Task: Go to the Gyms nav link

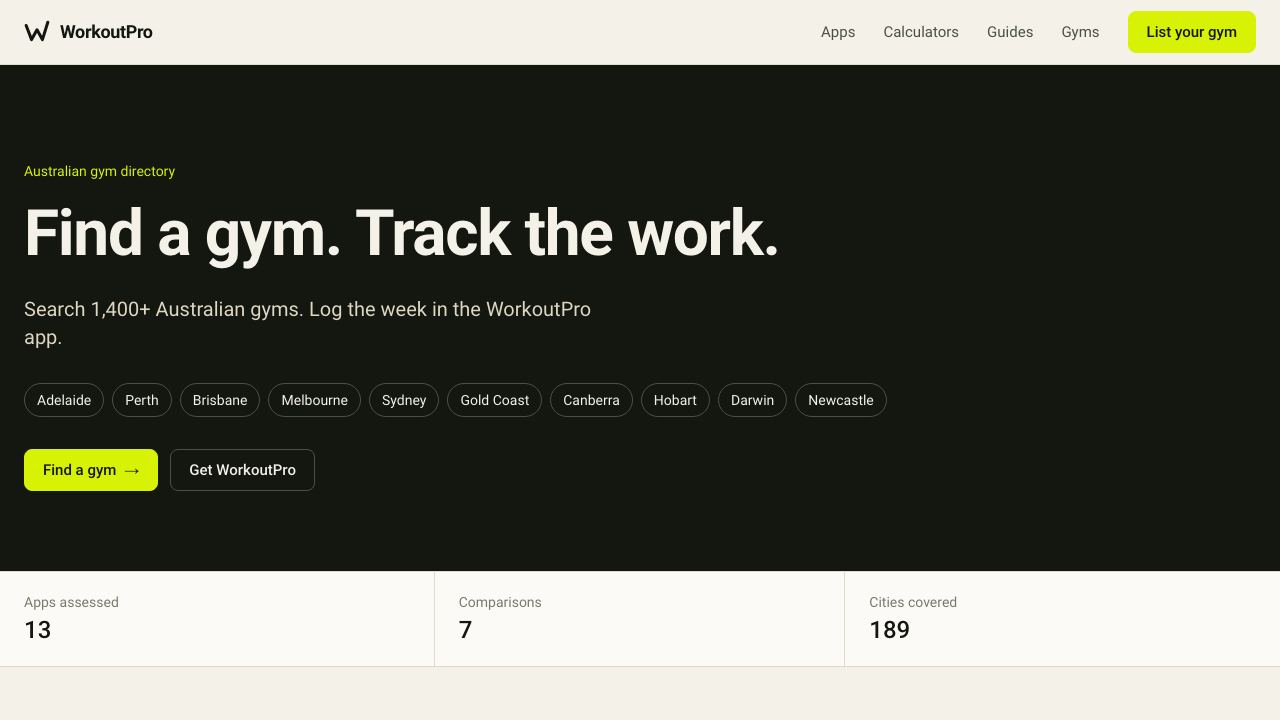Action: click(1080, 32)
